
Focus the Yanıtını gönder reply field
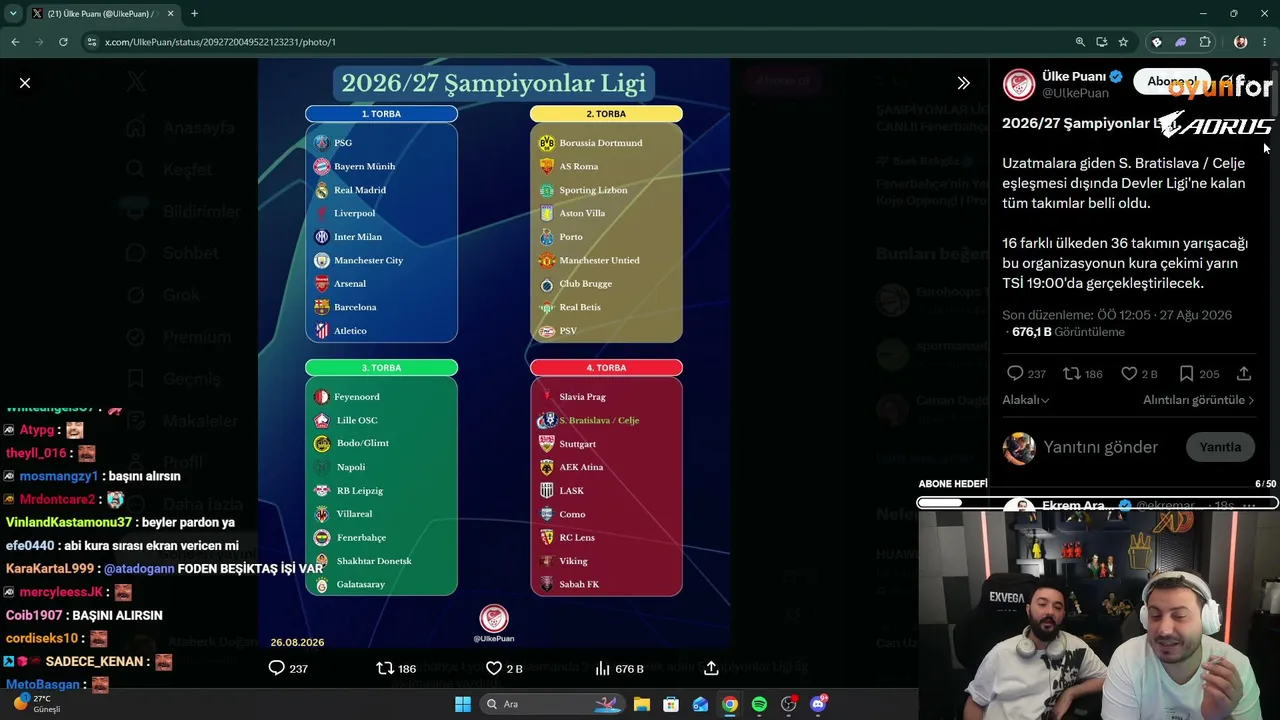pos(1101,447)
